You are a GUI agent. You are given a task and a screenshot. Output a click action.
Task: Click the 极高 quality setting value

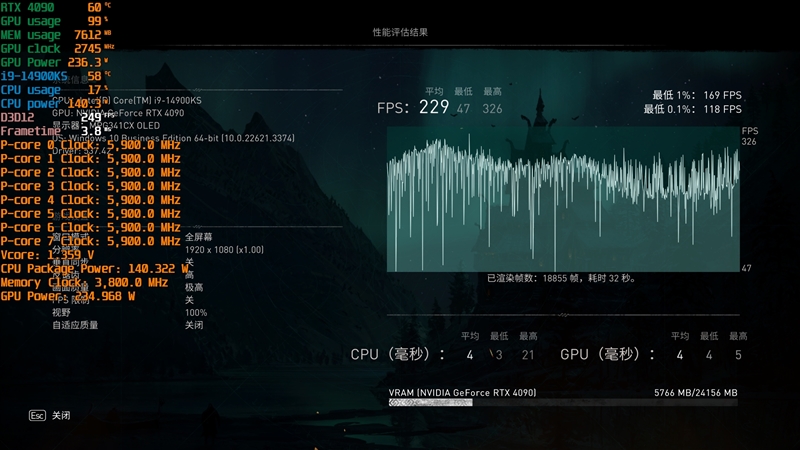pyautogui.click(x=194, y=287)
